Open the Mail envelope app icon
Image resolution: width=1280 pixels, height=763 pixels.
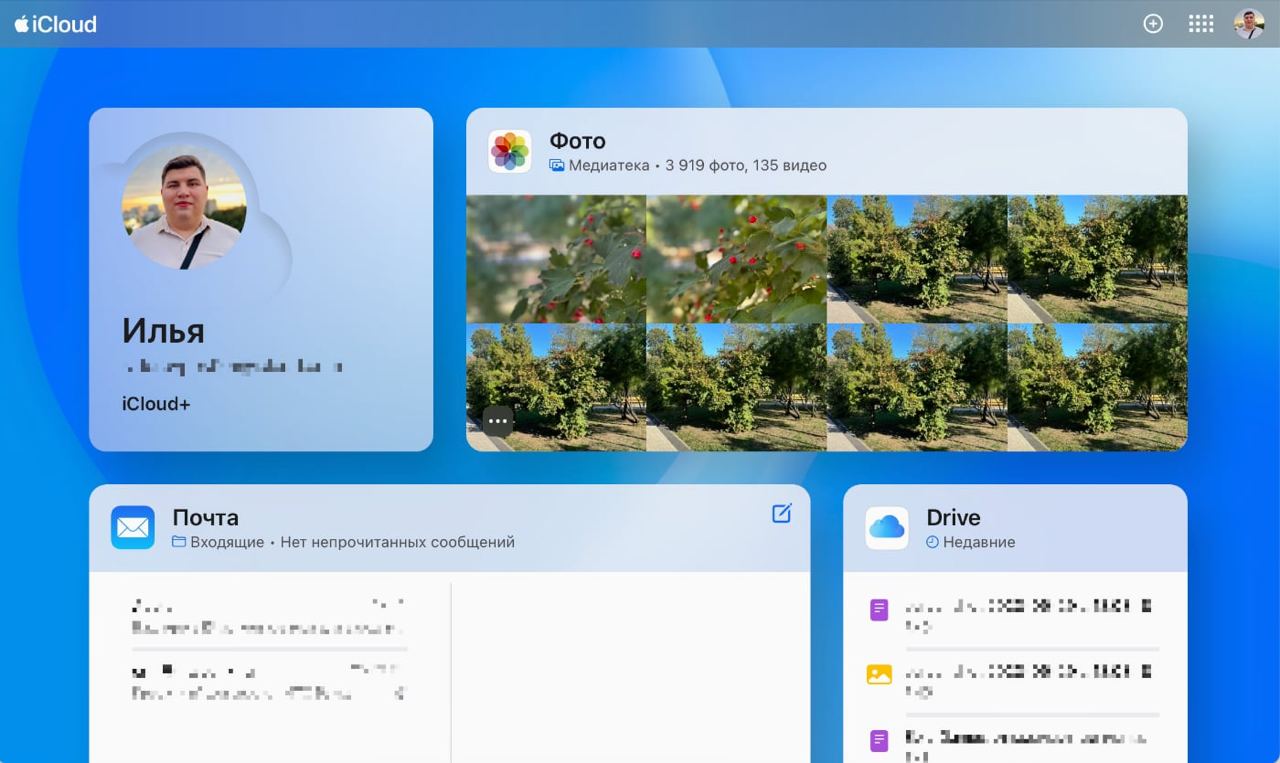pos(133,528)
